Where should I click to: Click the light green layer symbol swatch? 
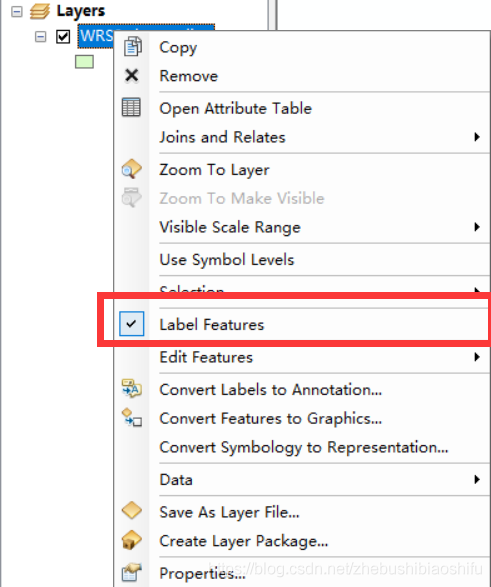(84, 62)
